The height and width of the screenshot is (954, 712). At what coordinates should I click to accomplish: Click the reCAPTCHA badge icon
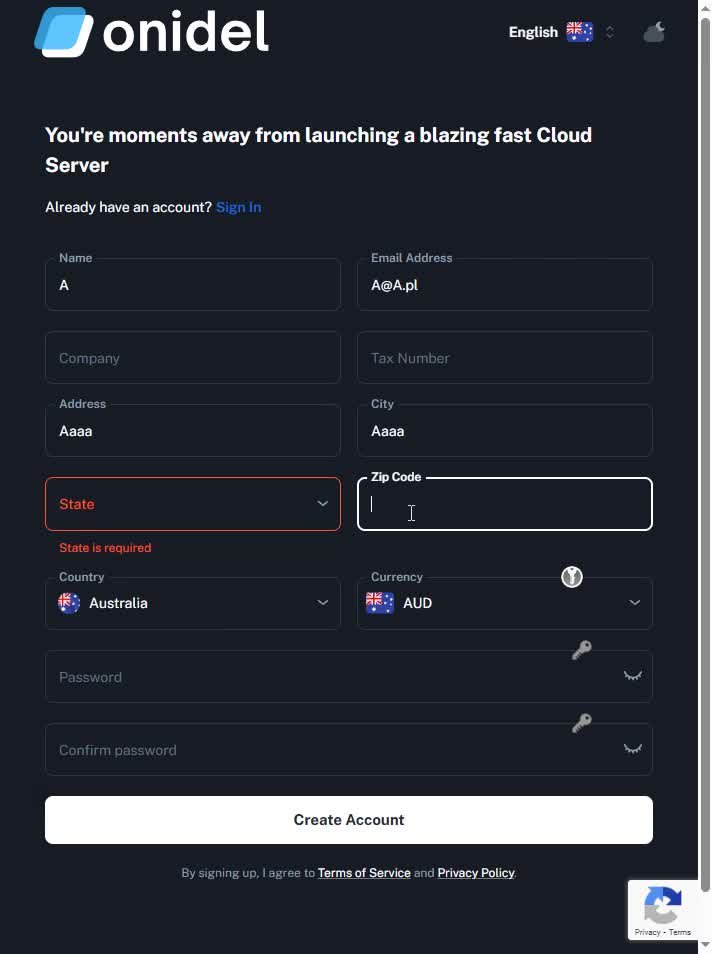(x=662, y=908)
